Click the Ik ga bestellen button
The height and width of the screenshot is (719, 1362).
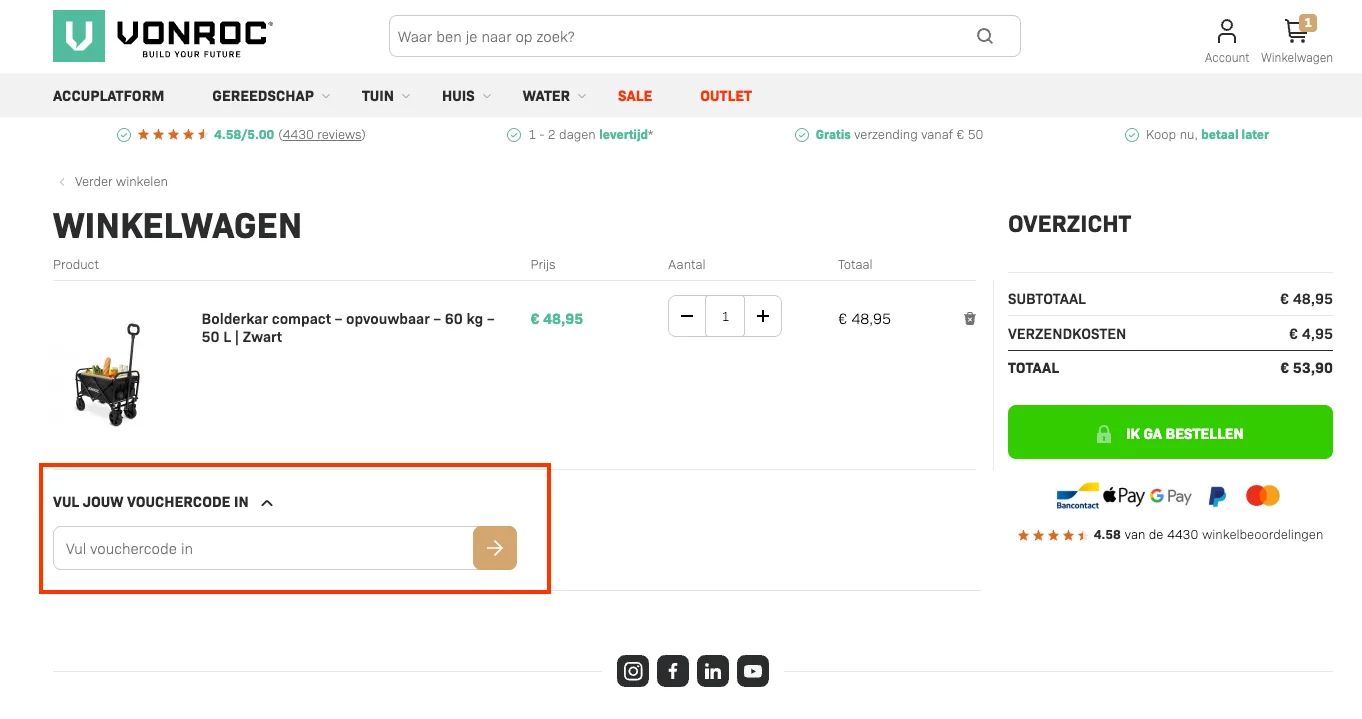click(1170, 433)
